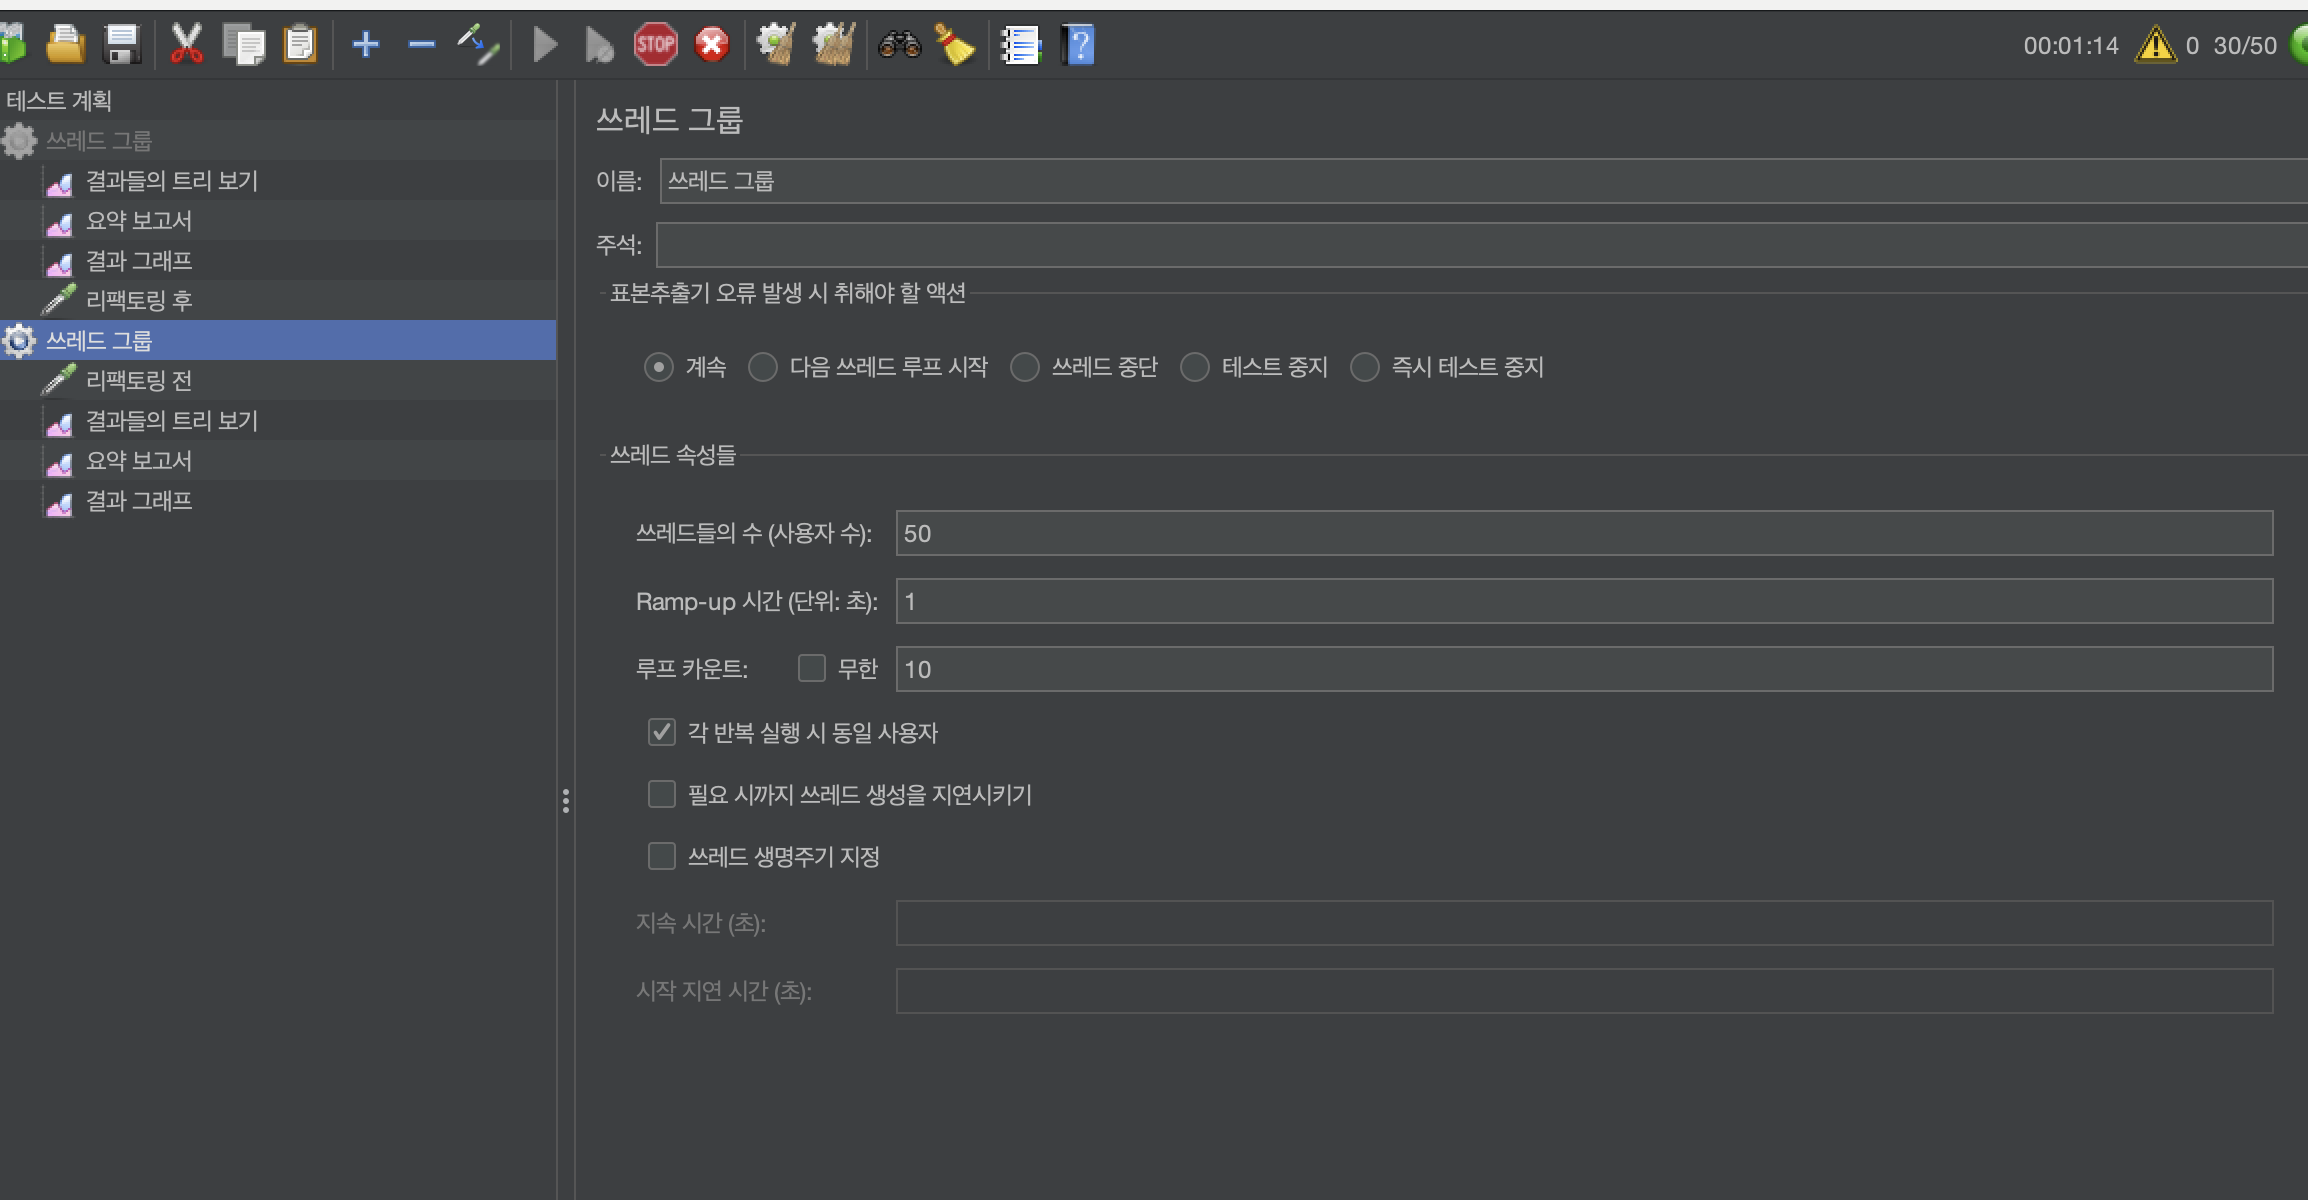Start without pauses using the second play icon
The height and width of the screenshot is (1200, 2308).
(x=599, y=45)
